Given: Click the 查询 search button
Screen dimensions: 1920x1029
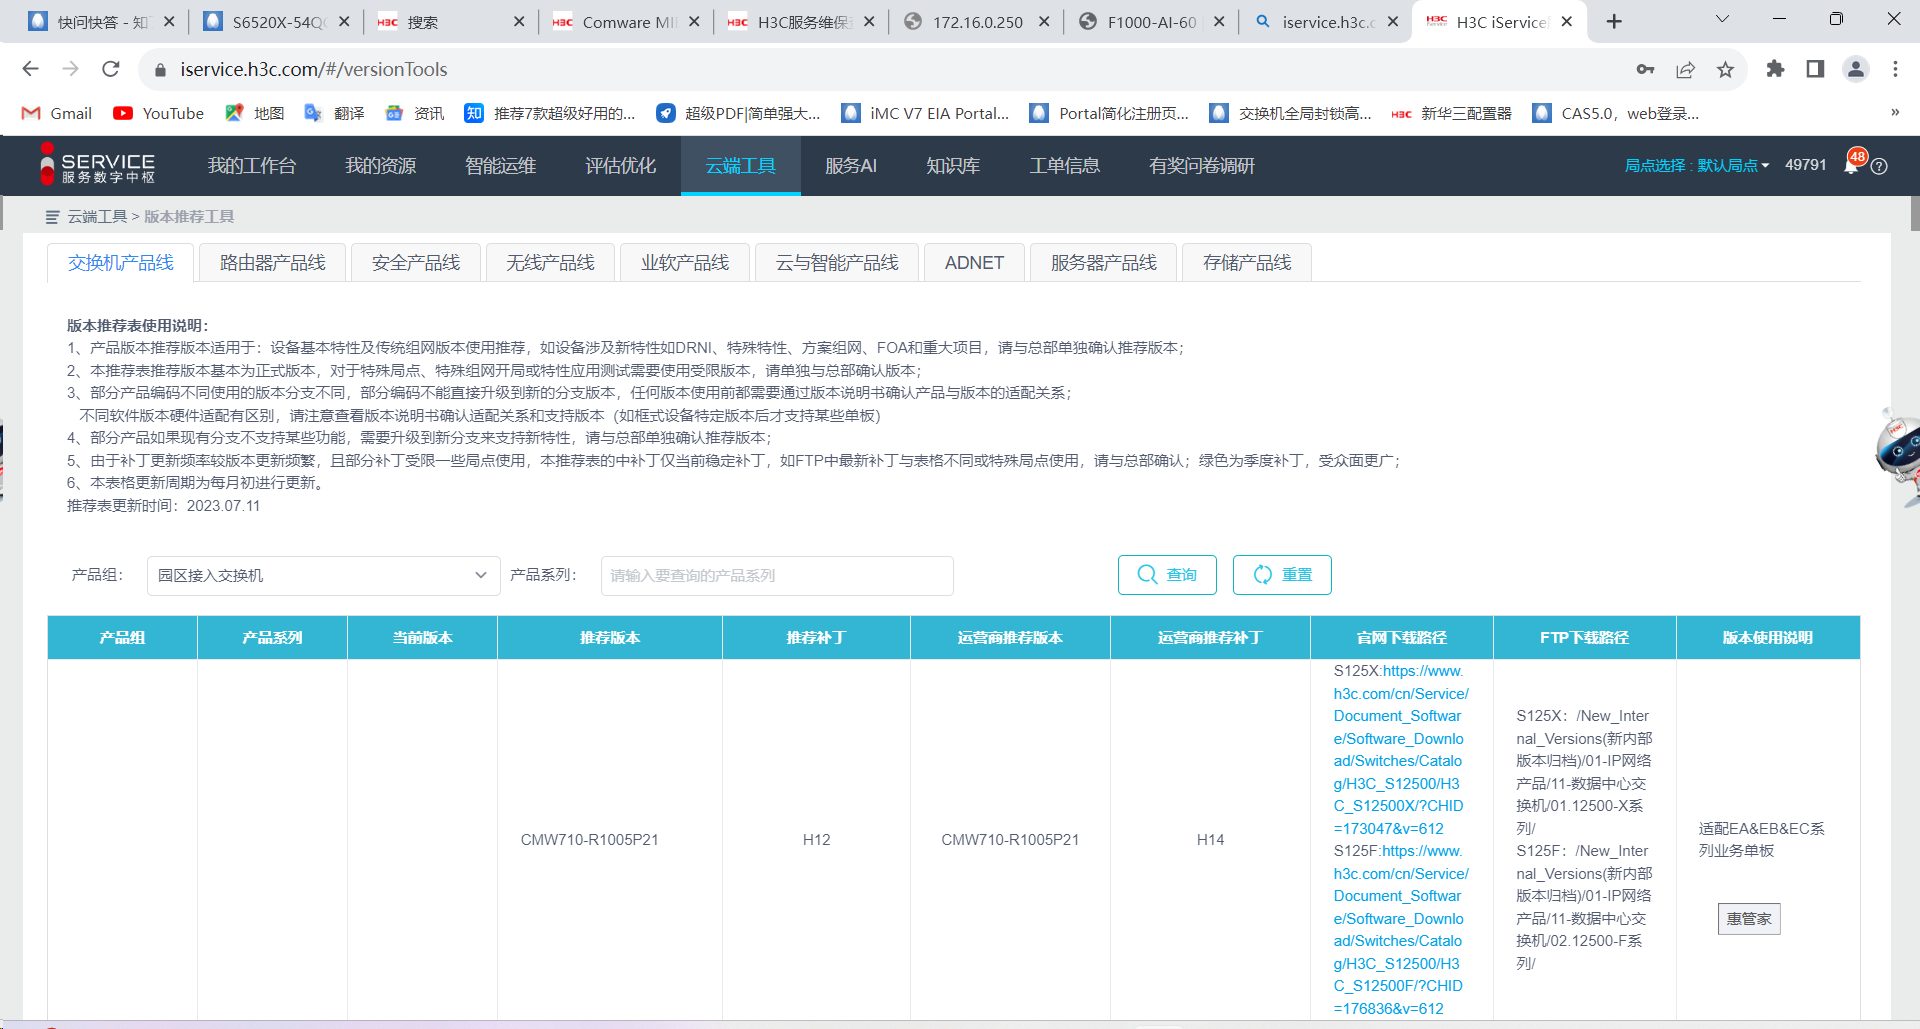Looking at the screenshot, I should 1167,575.
